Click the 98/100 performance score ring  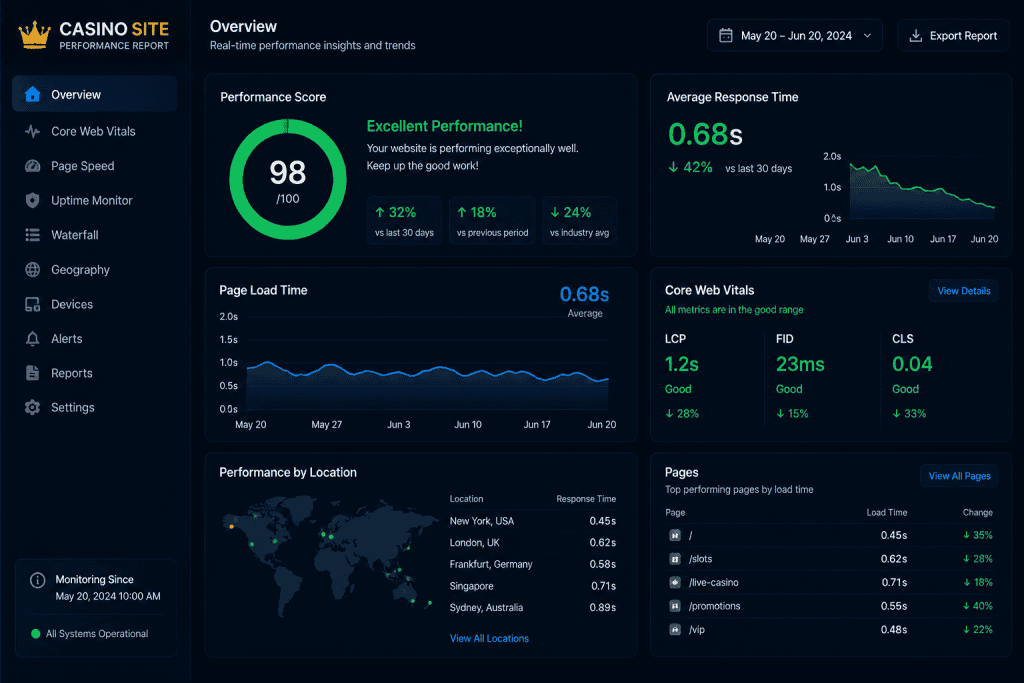pyautogui.click(x=287, y=180)
